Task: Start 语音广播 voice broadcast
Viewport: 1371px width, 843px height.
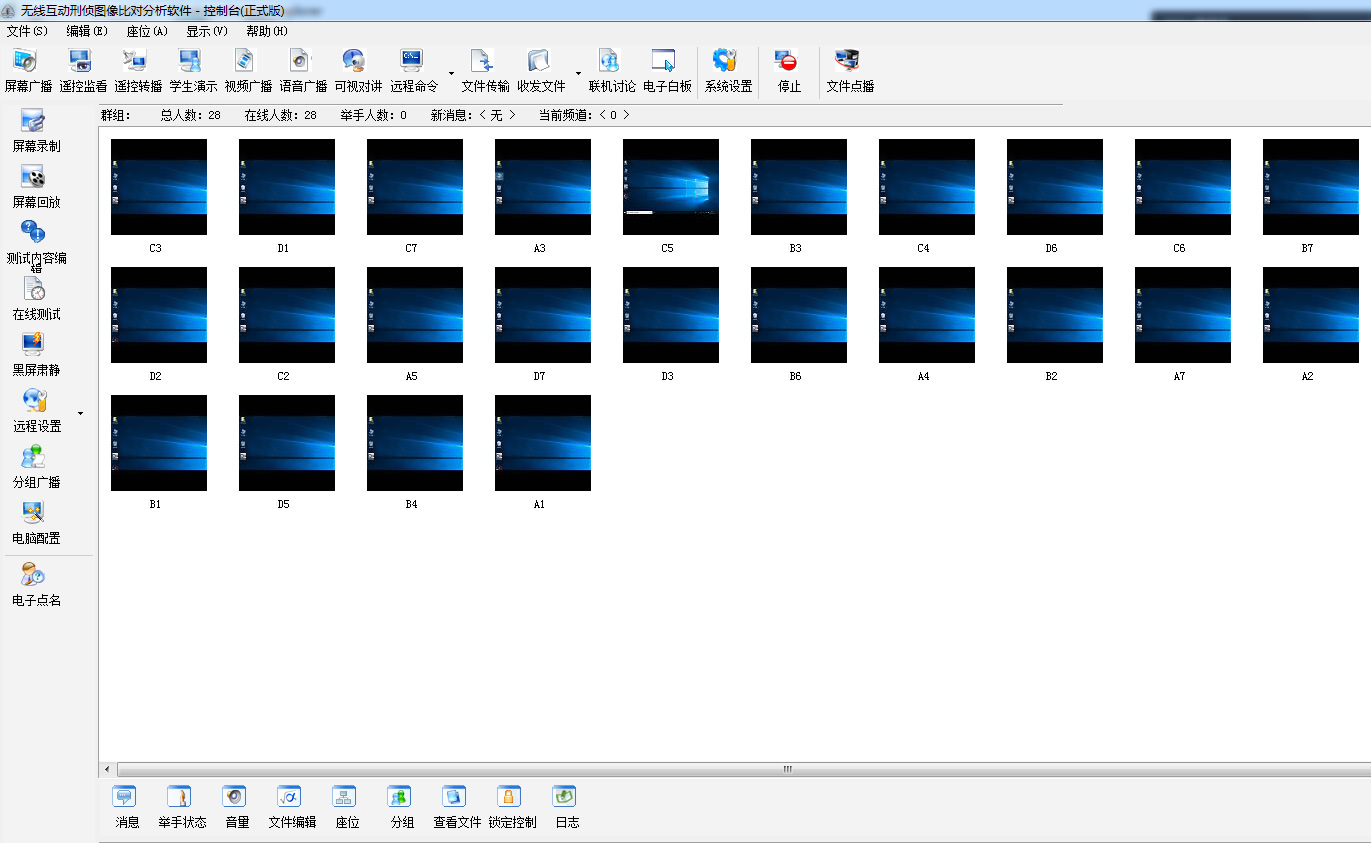Action: [303, 70]
